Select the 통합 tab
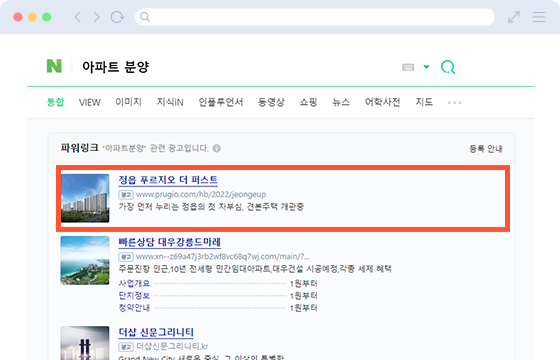The width and height of the screenshot is (560, 360). tap(55, 102)
